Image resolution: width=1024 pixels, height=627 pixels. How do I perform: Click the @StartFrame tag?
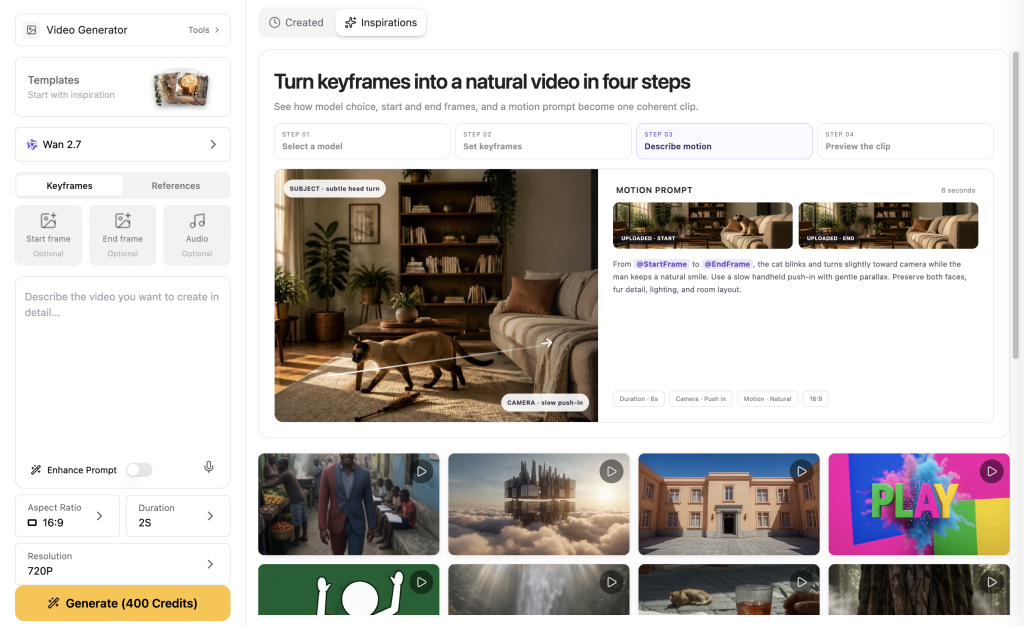pyautogui.click(x=662, y=264)
